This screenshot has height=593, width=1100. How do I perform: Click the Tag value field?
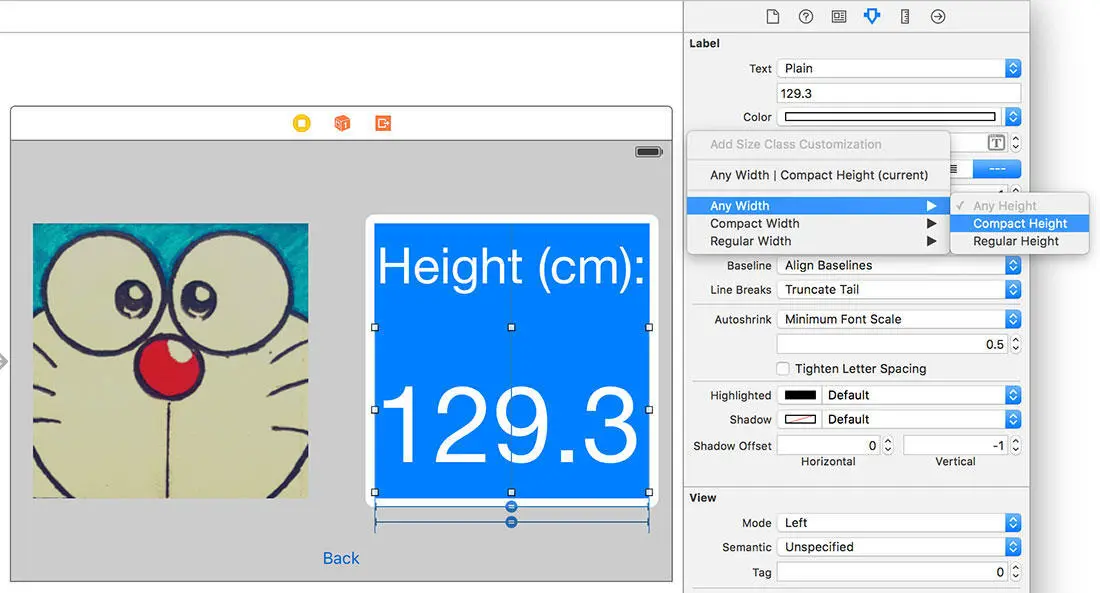click(x=892, y=572)
